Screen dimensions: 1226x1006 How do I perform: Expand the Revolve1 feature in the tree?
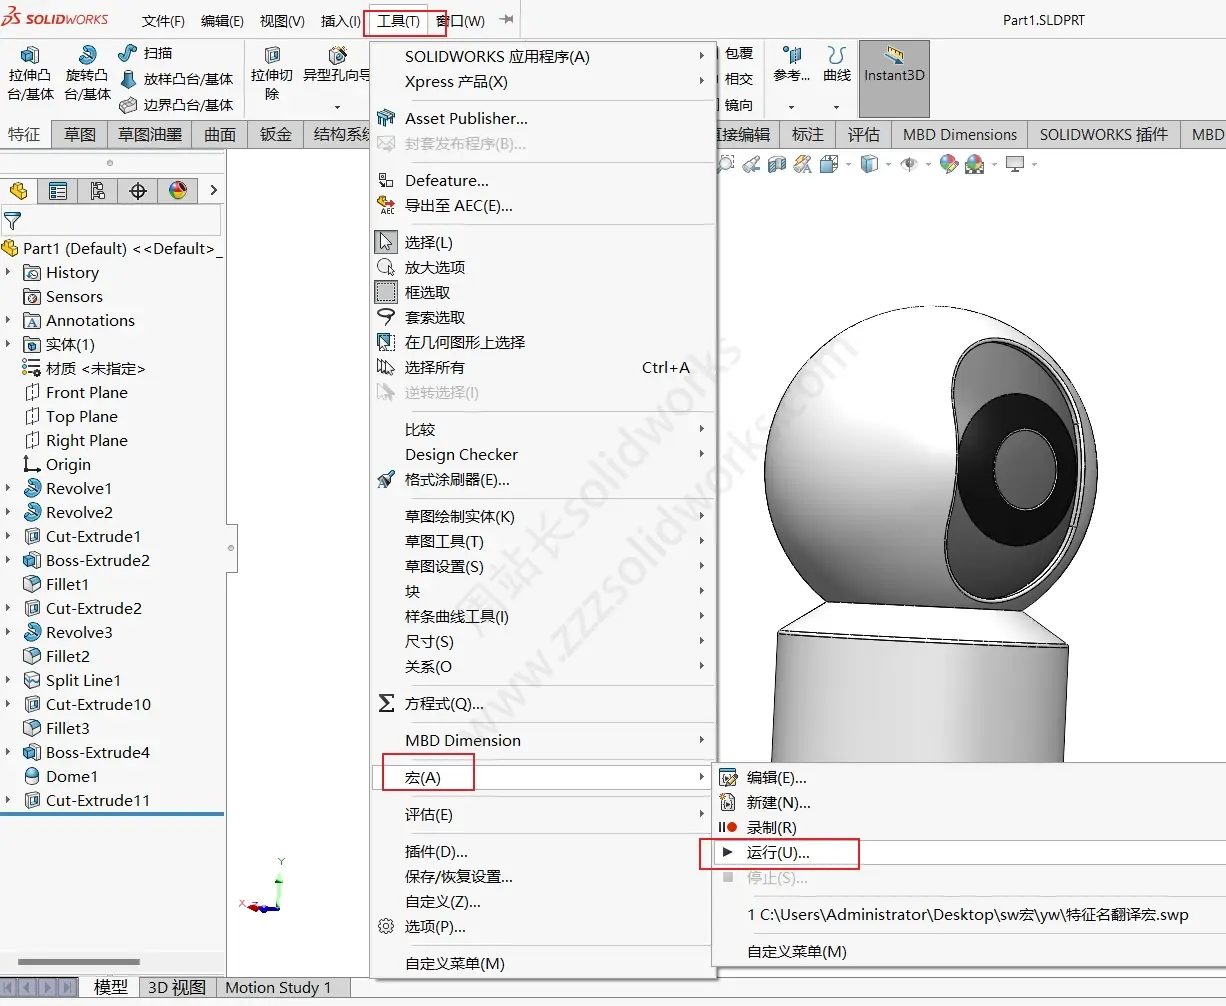click(x=10, y=488)
